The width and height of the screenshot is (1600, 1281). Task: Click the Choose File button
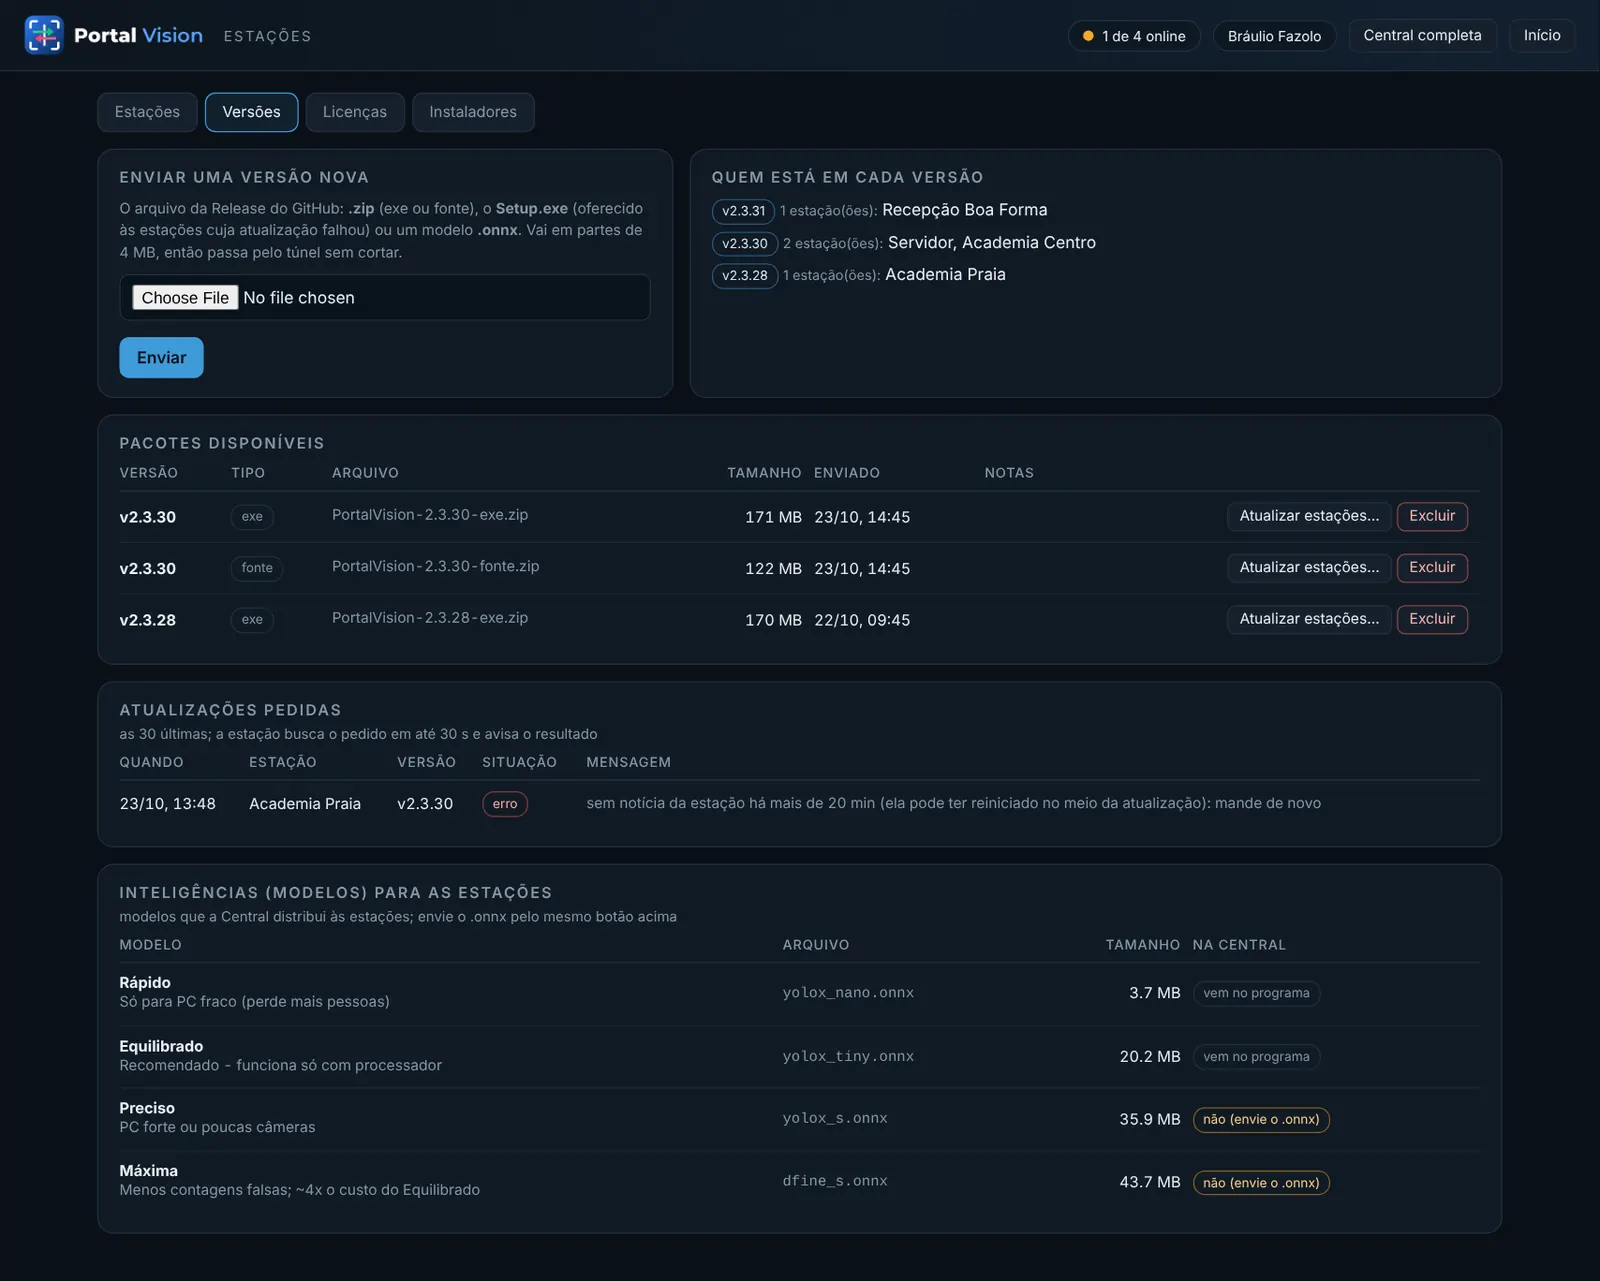[x=185, y=298]
